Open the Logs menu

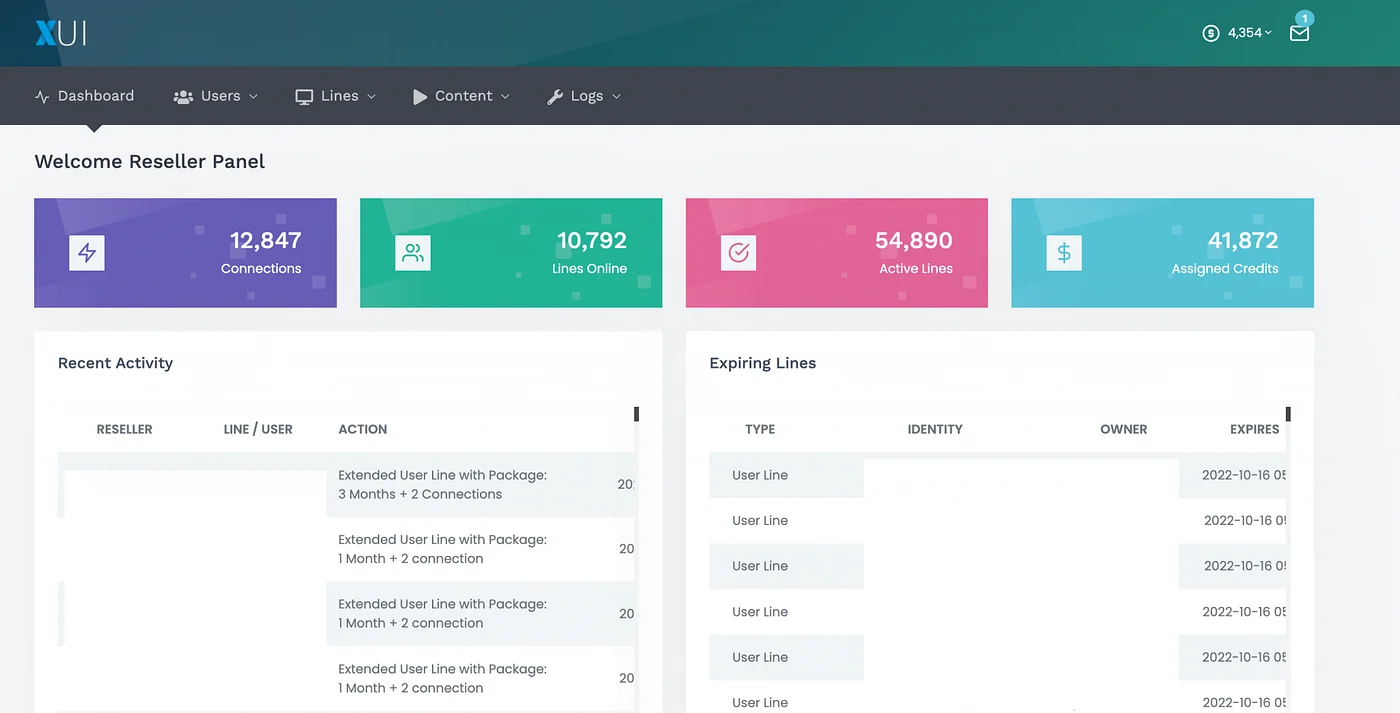[x=587, y=95]
